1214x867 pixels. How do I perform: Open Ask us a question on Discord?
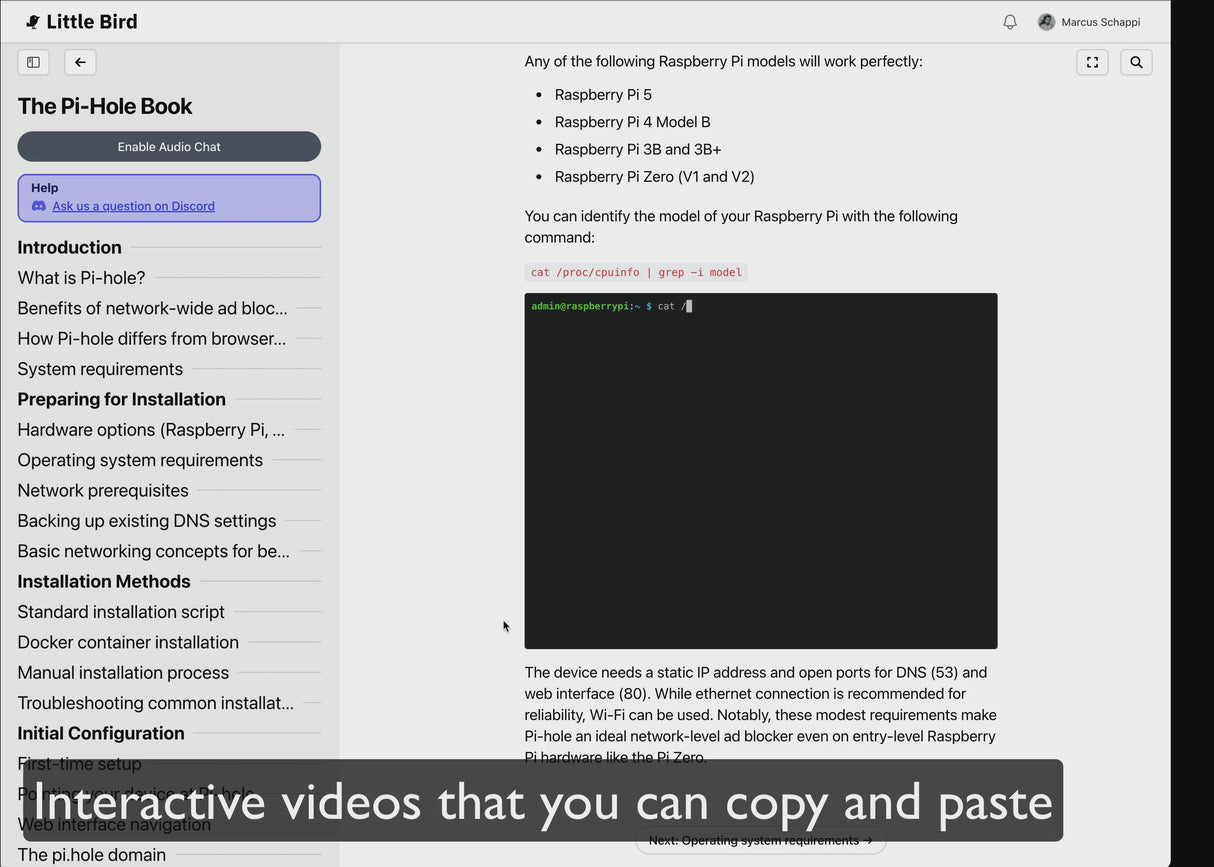(133, 206)
